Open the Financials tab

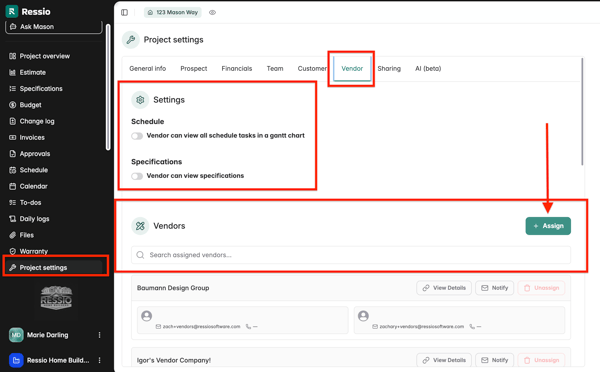tap(237, 69)
